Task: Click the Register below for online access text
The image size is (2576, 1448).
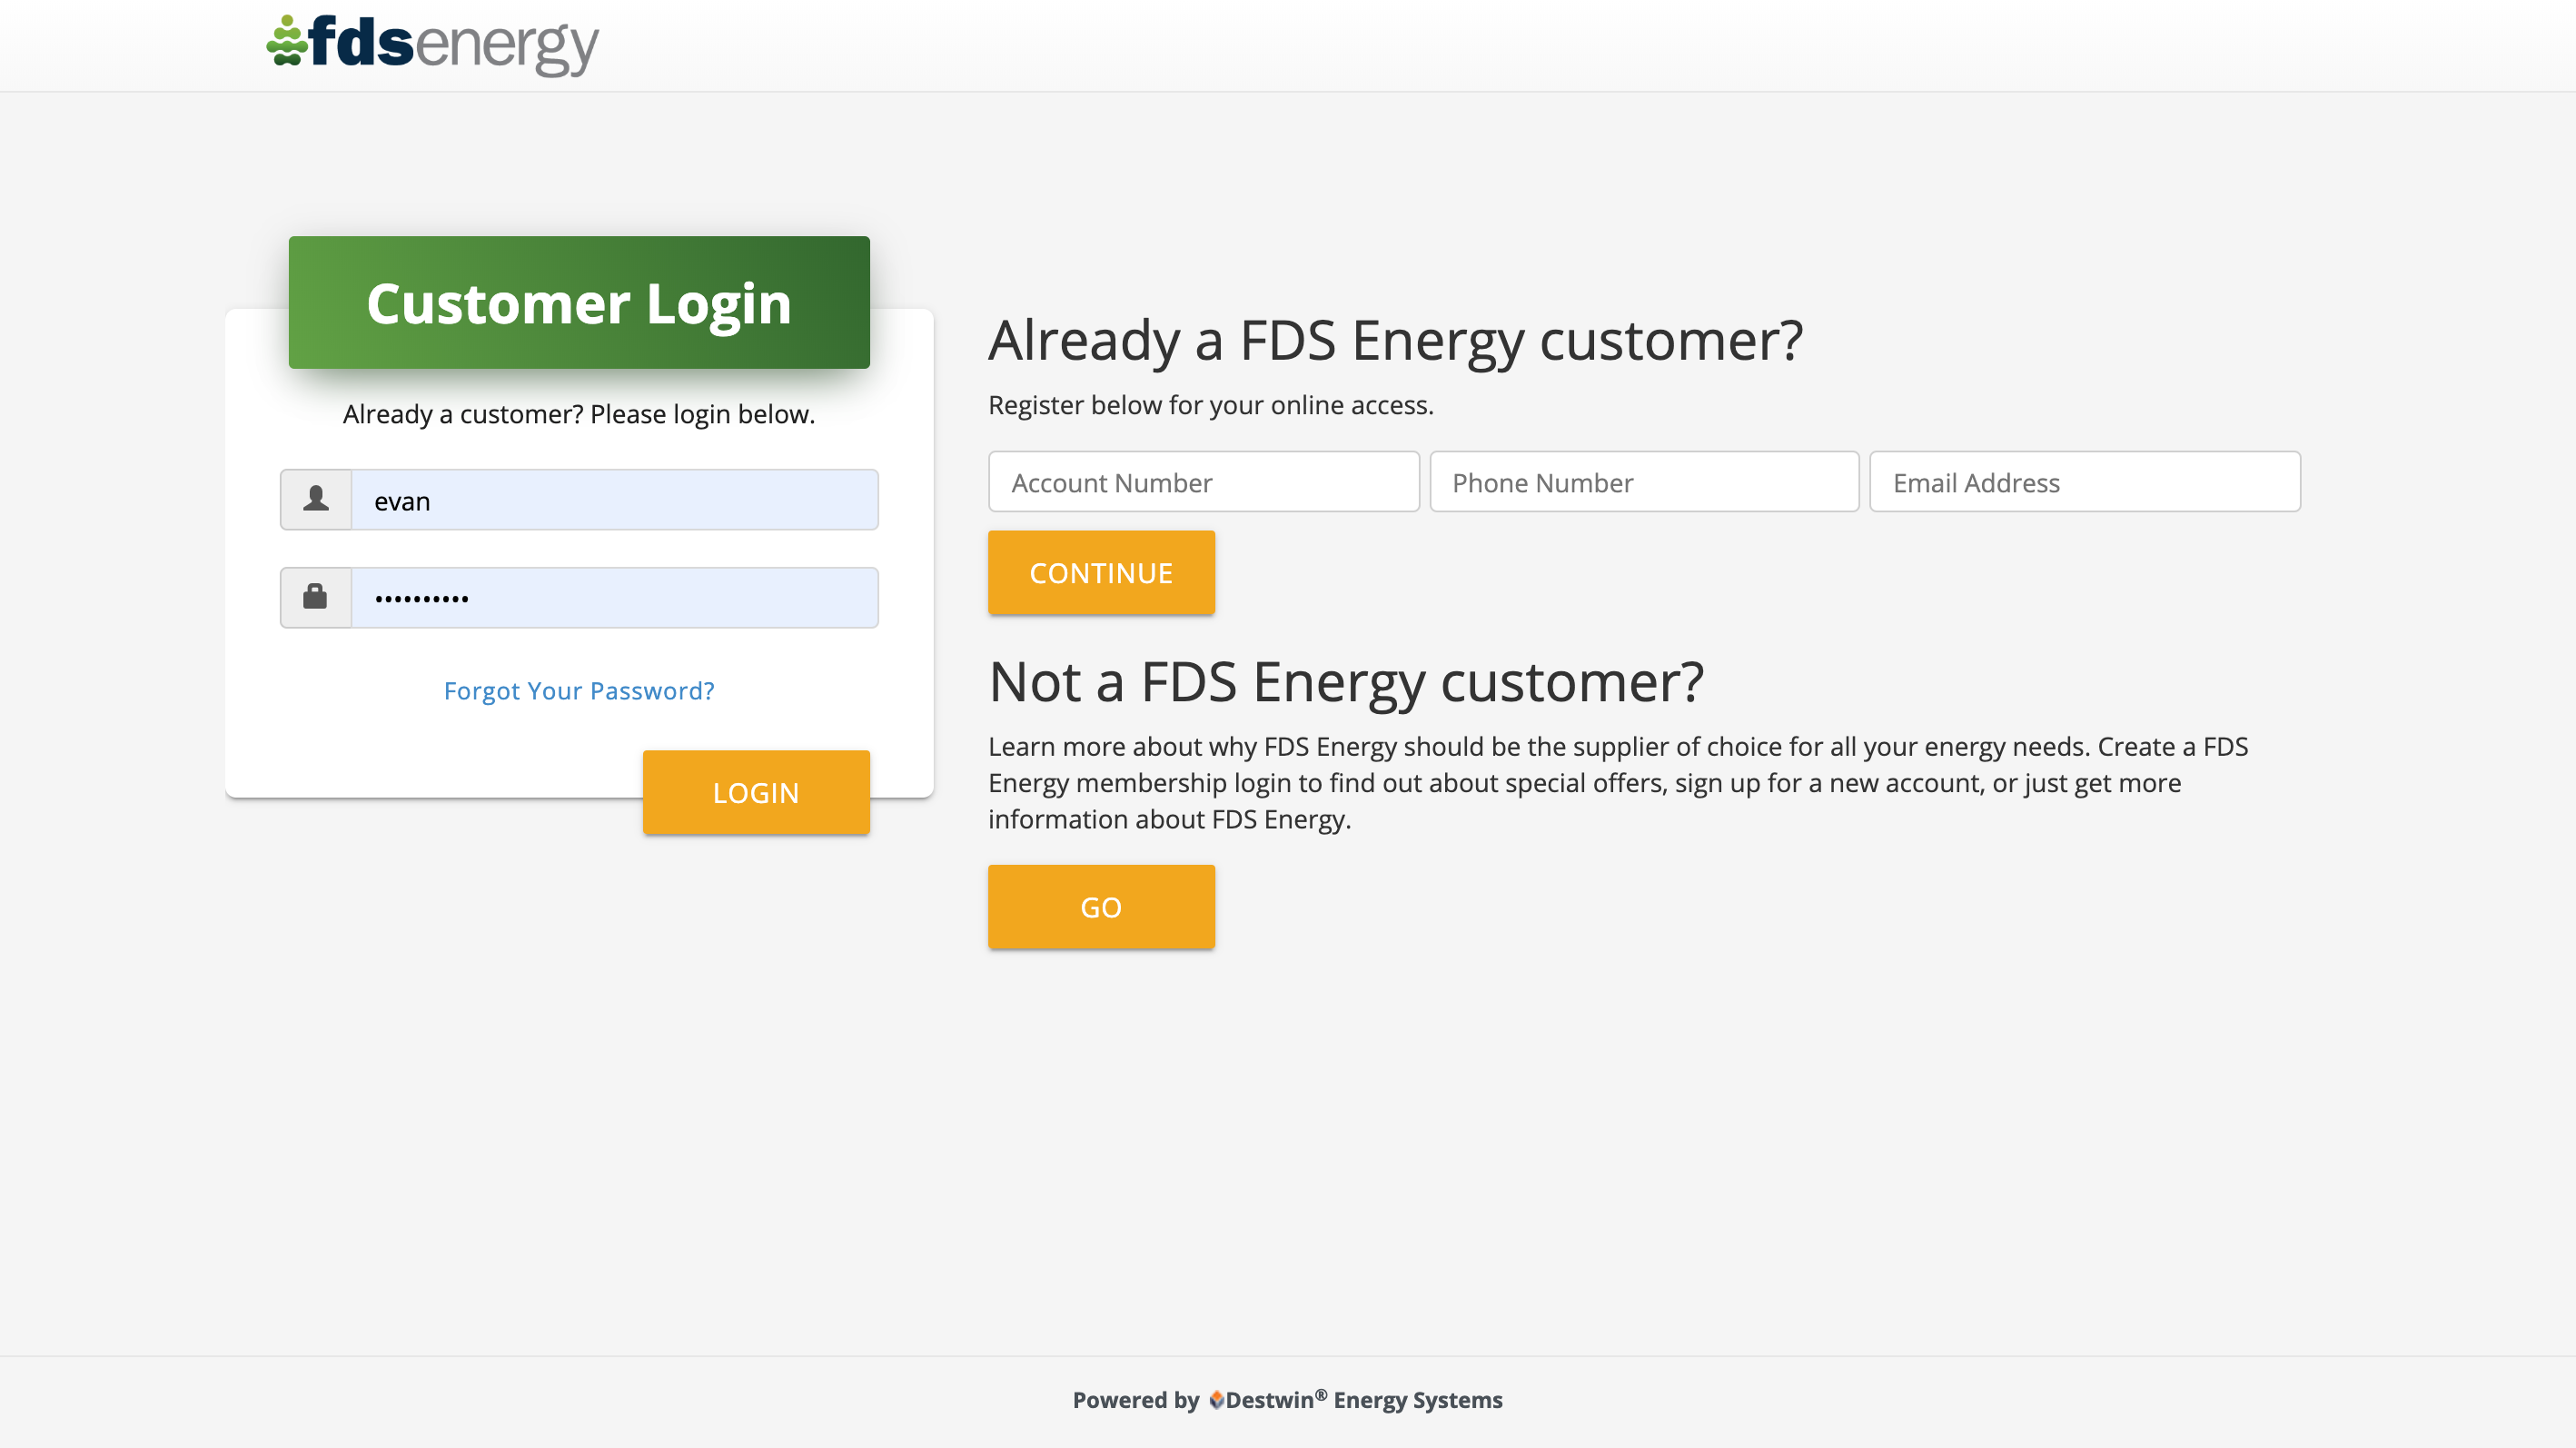Action: pyautogui.click(x=1210, y=405)
